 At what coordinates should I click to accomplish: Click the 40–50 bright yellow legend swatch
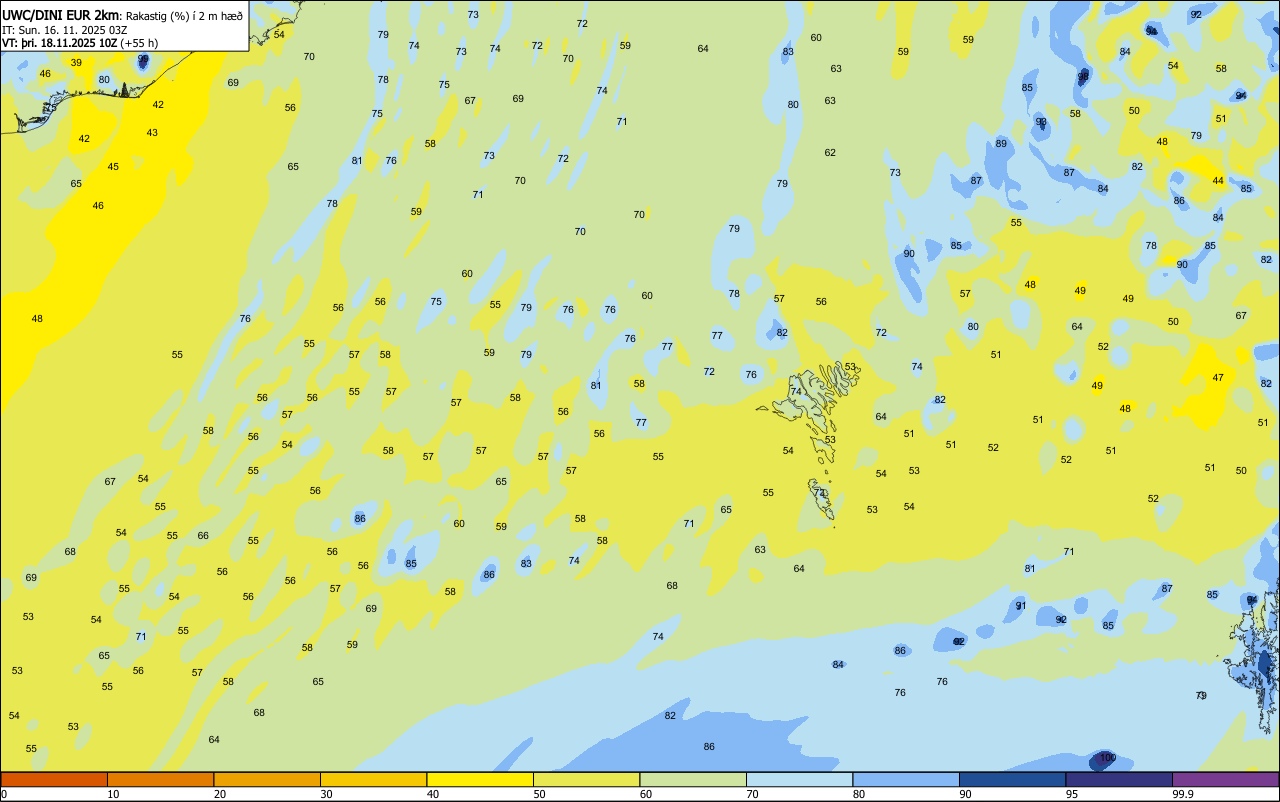[480, 779]
